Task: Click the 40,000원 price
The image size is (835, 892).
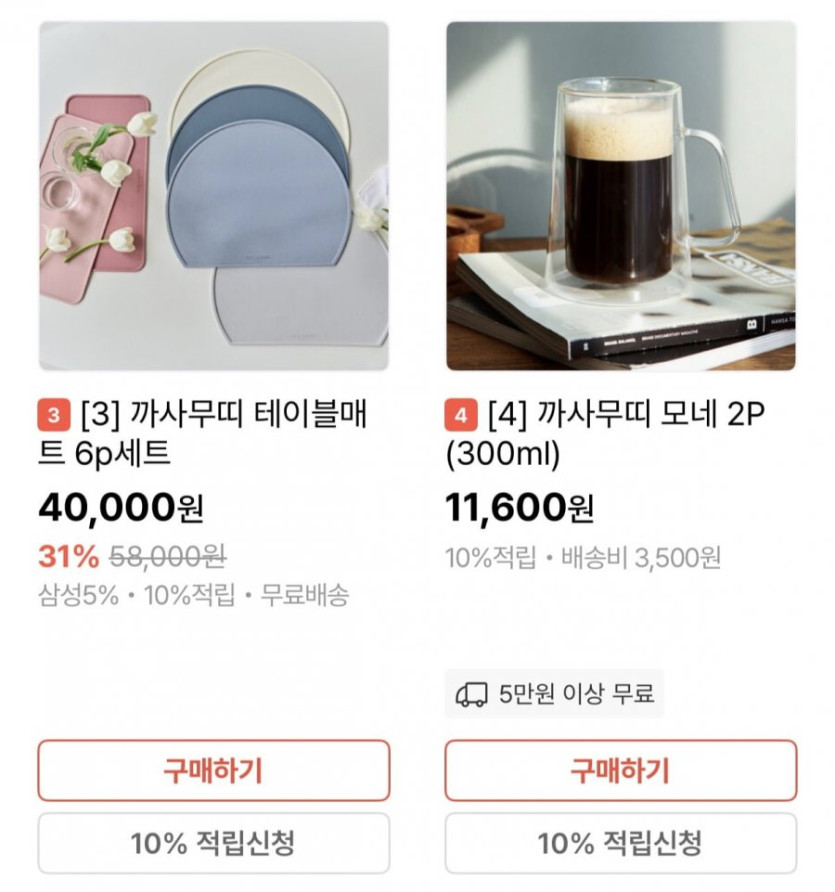Action: 121,509
